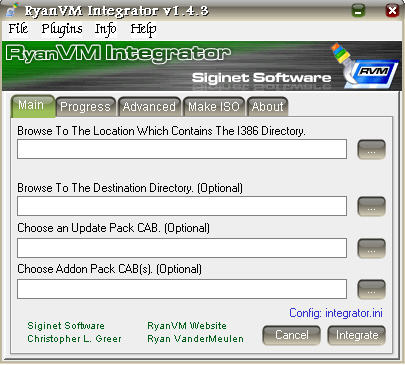Image resolution: width=405 pixels, height=365 pixels.
Task: Click the Christopher L. Greer link
Action: tap(74, 339)
